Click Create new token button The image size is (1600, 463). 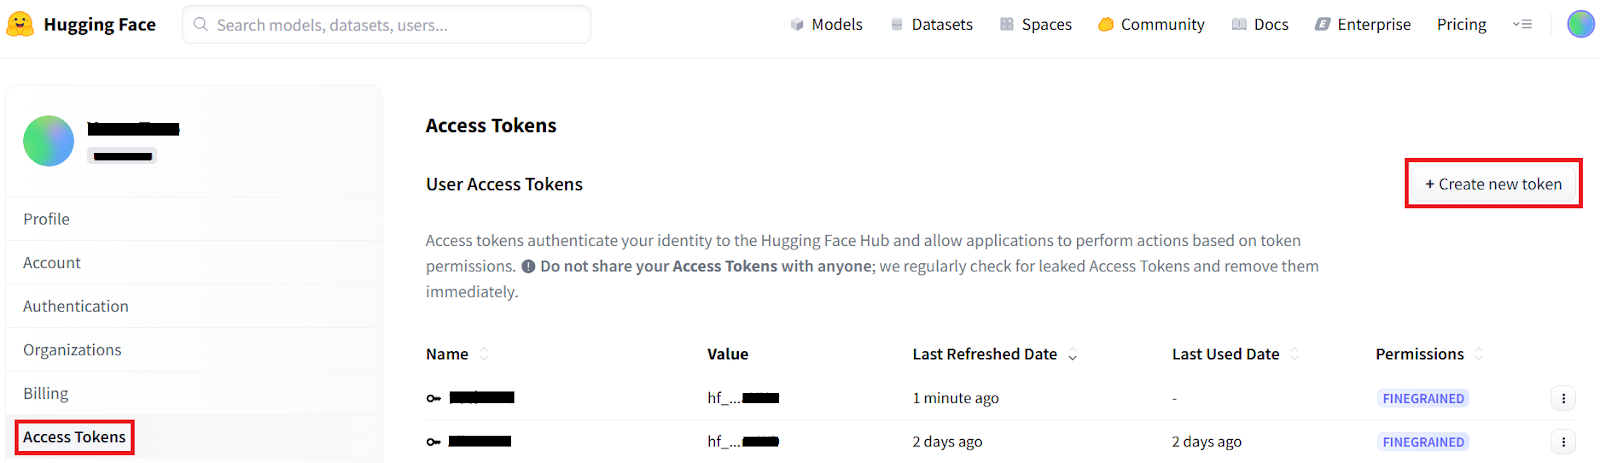click(x=1493, y=184)
